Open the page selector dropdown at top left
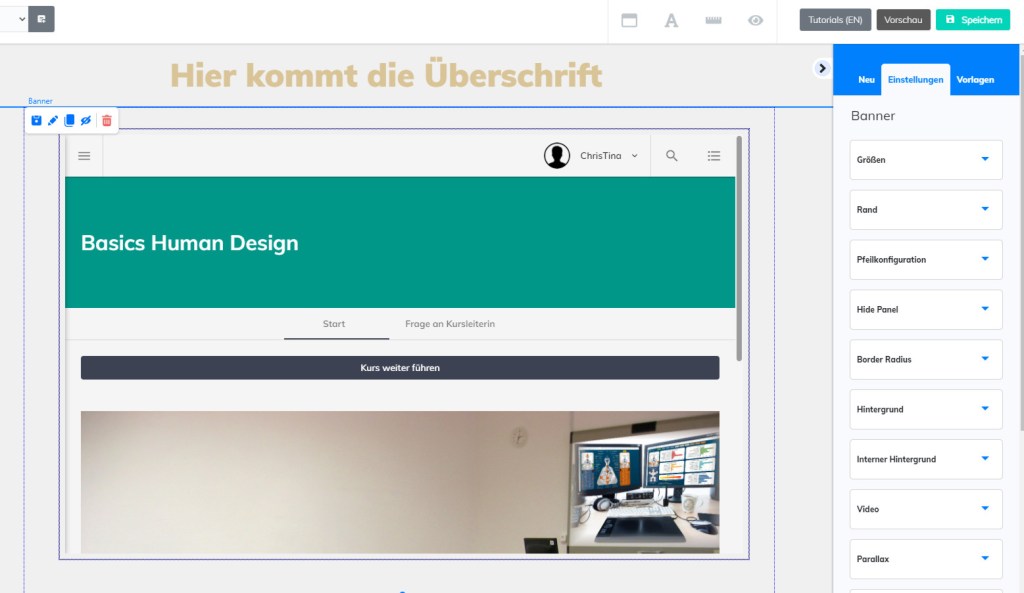 coord(14,19)
